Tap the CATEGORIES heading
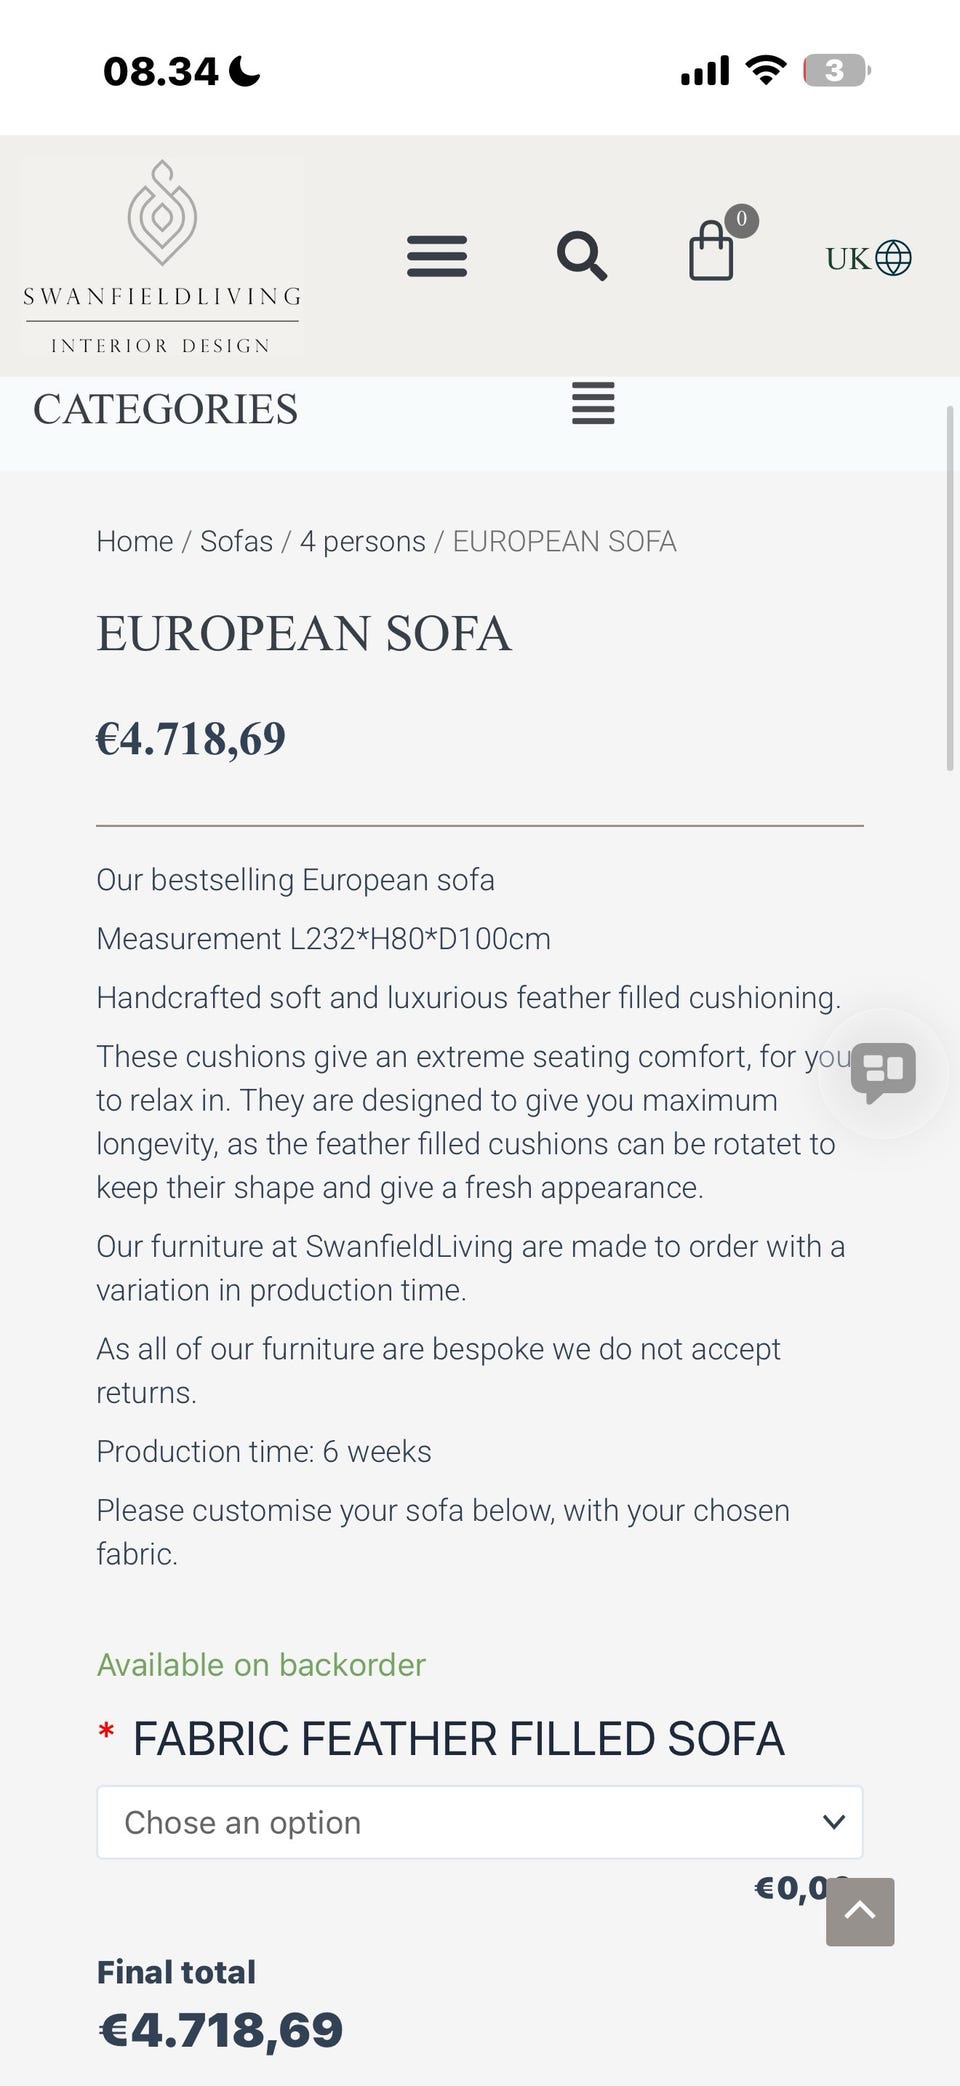The height and width of the screenshot is (2086, 960). pos(165,409)
